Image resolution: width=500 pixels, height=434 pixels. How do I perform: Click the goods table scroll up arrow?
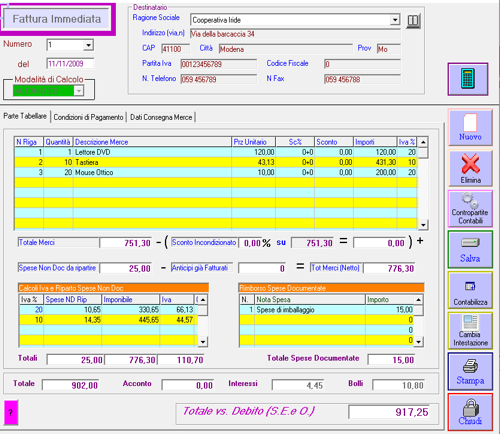423,142
